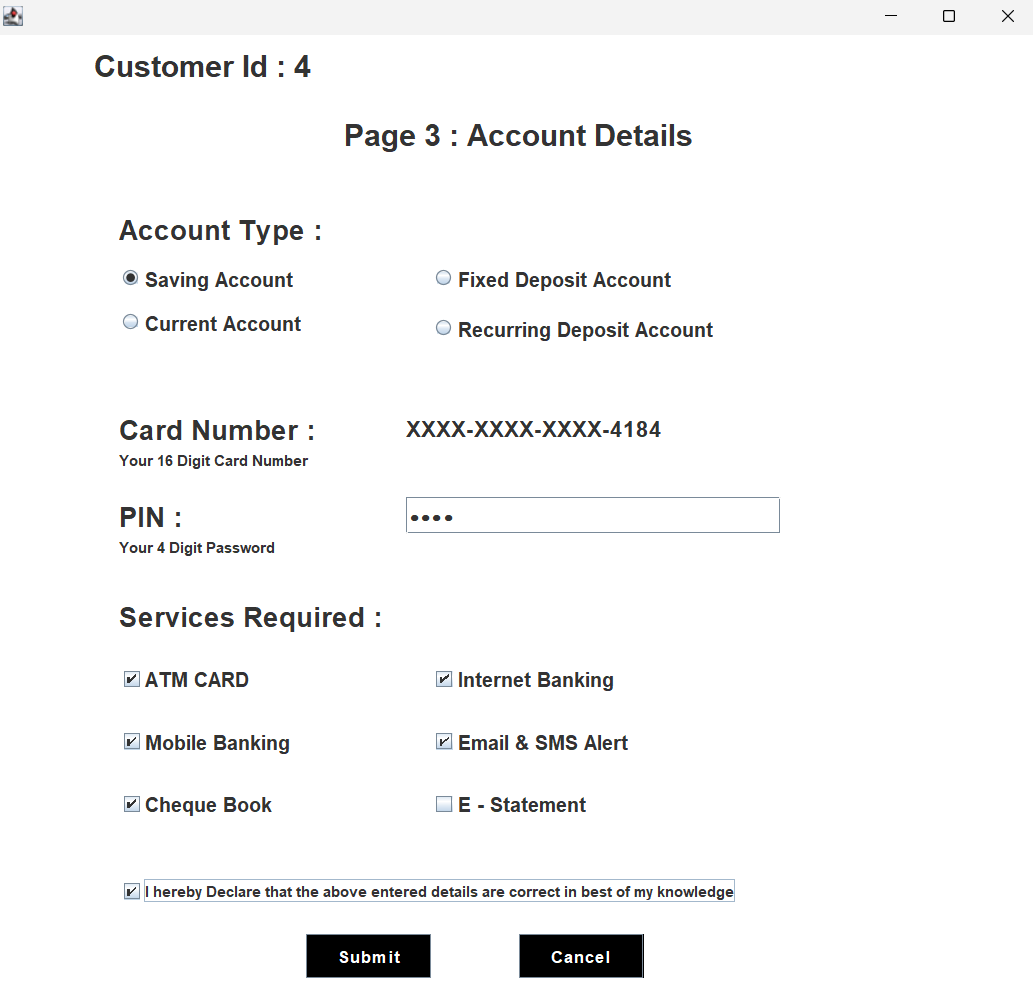Toggle the ATM CARD checkbox
Screen dimensions: 1033x1008
(130, 678)
